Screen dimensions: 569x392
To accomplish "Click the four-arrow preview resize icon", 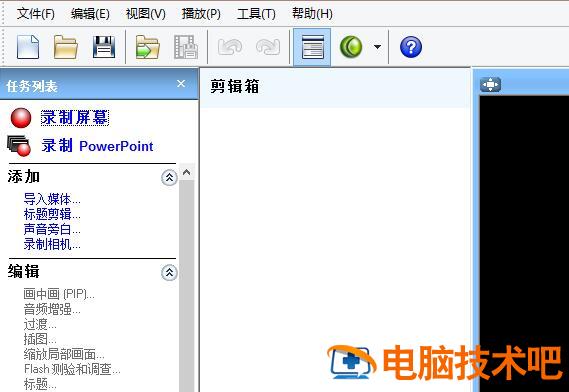I will 490,85.
